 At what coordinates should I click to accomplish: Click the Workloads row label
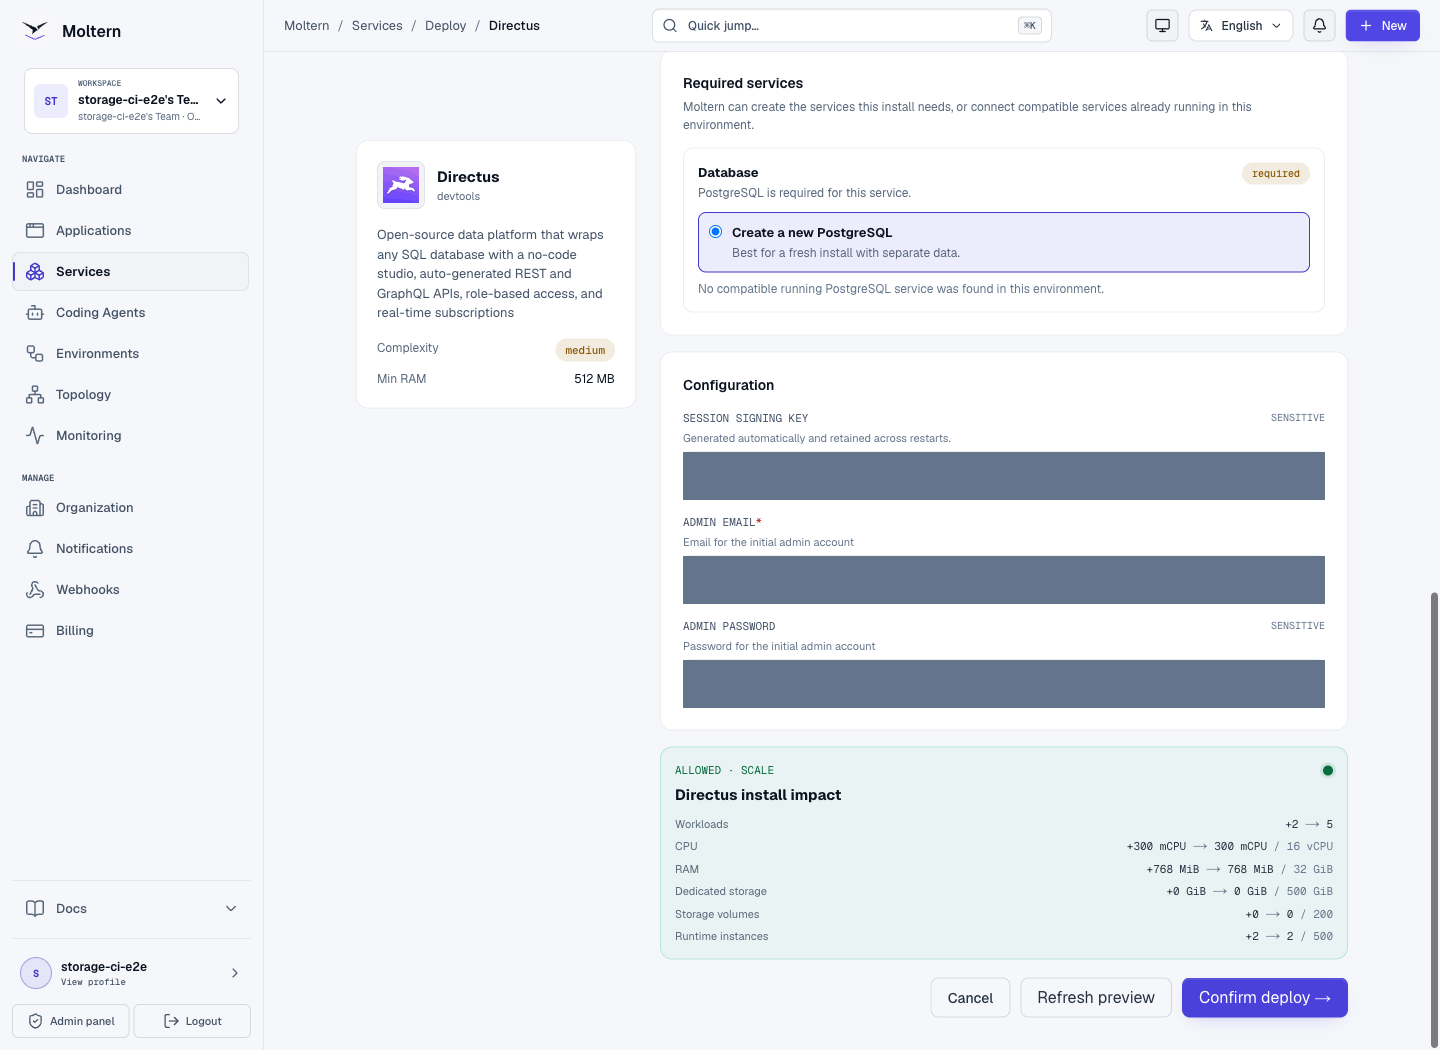(x=702, y=825)
